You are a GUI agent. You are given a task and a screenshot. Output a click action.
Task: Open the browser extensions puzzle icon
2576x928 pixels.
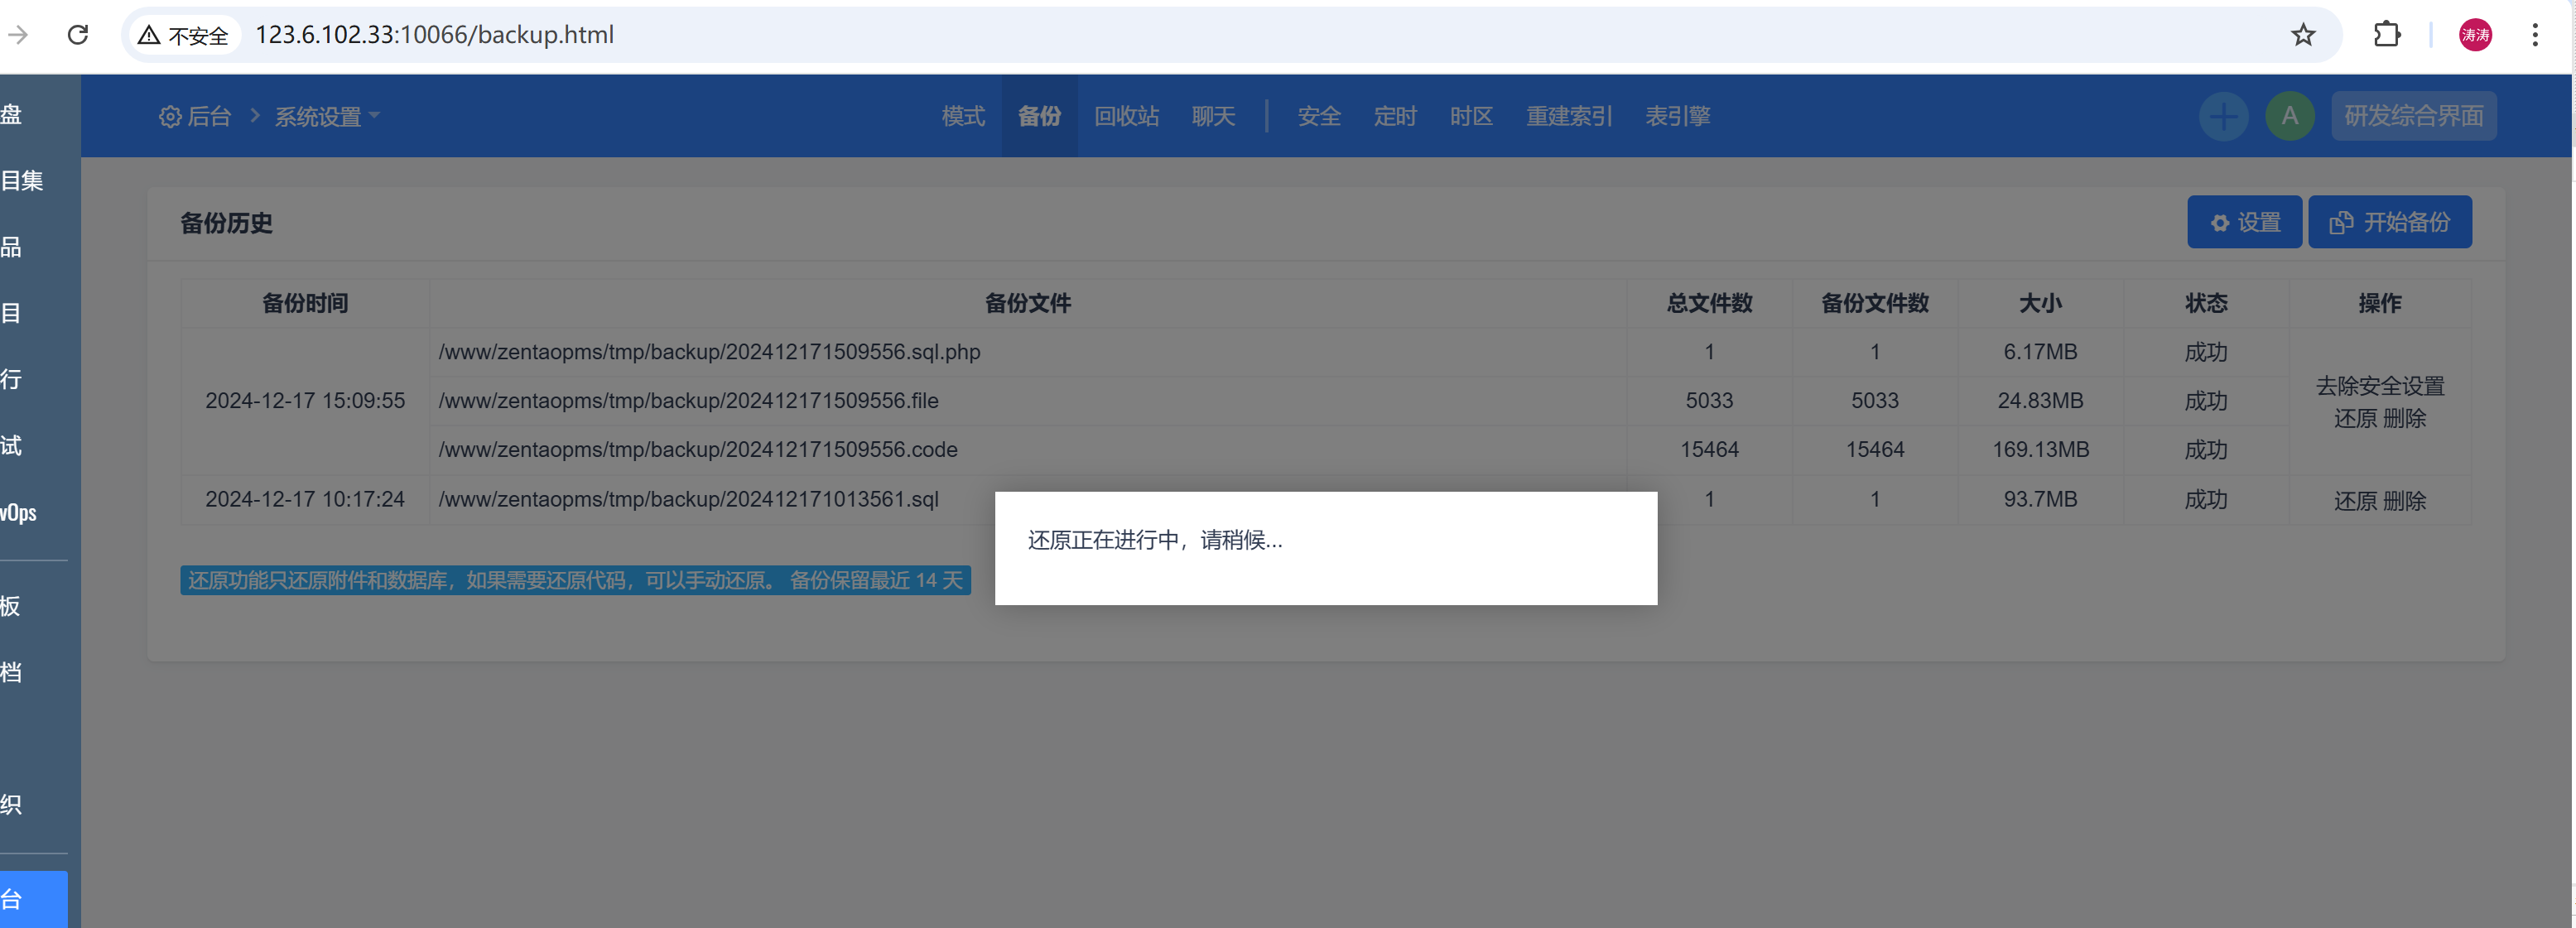click(x=2387, y=34)
